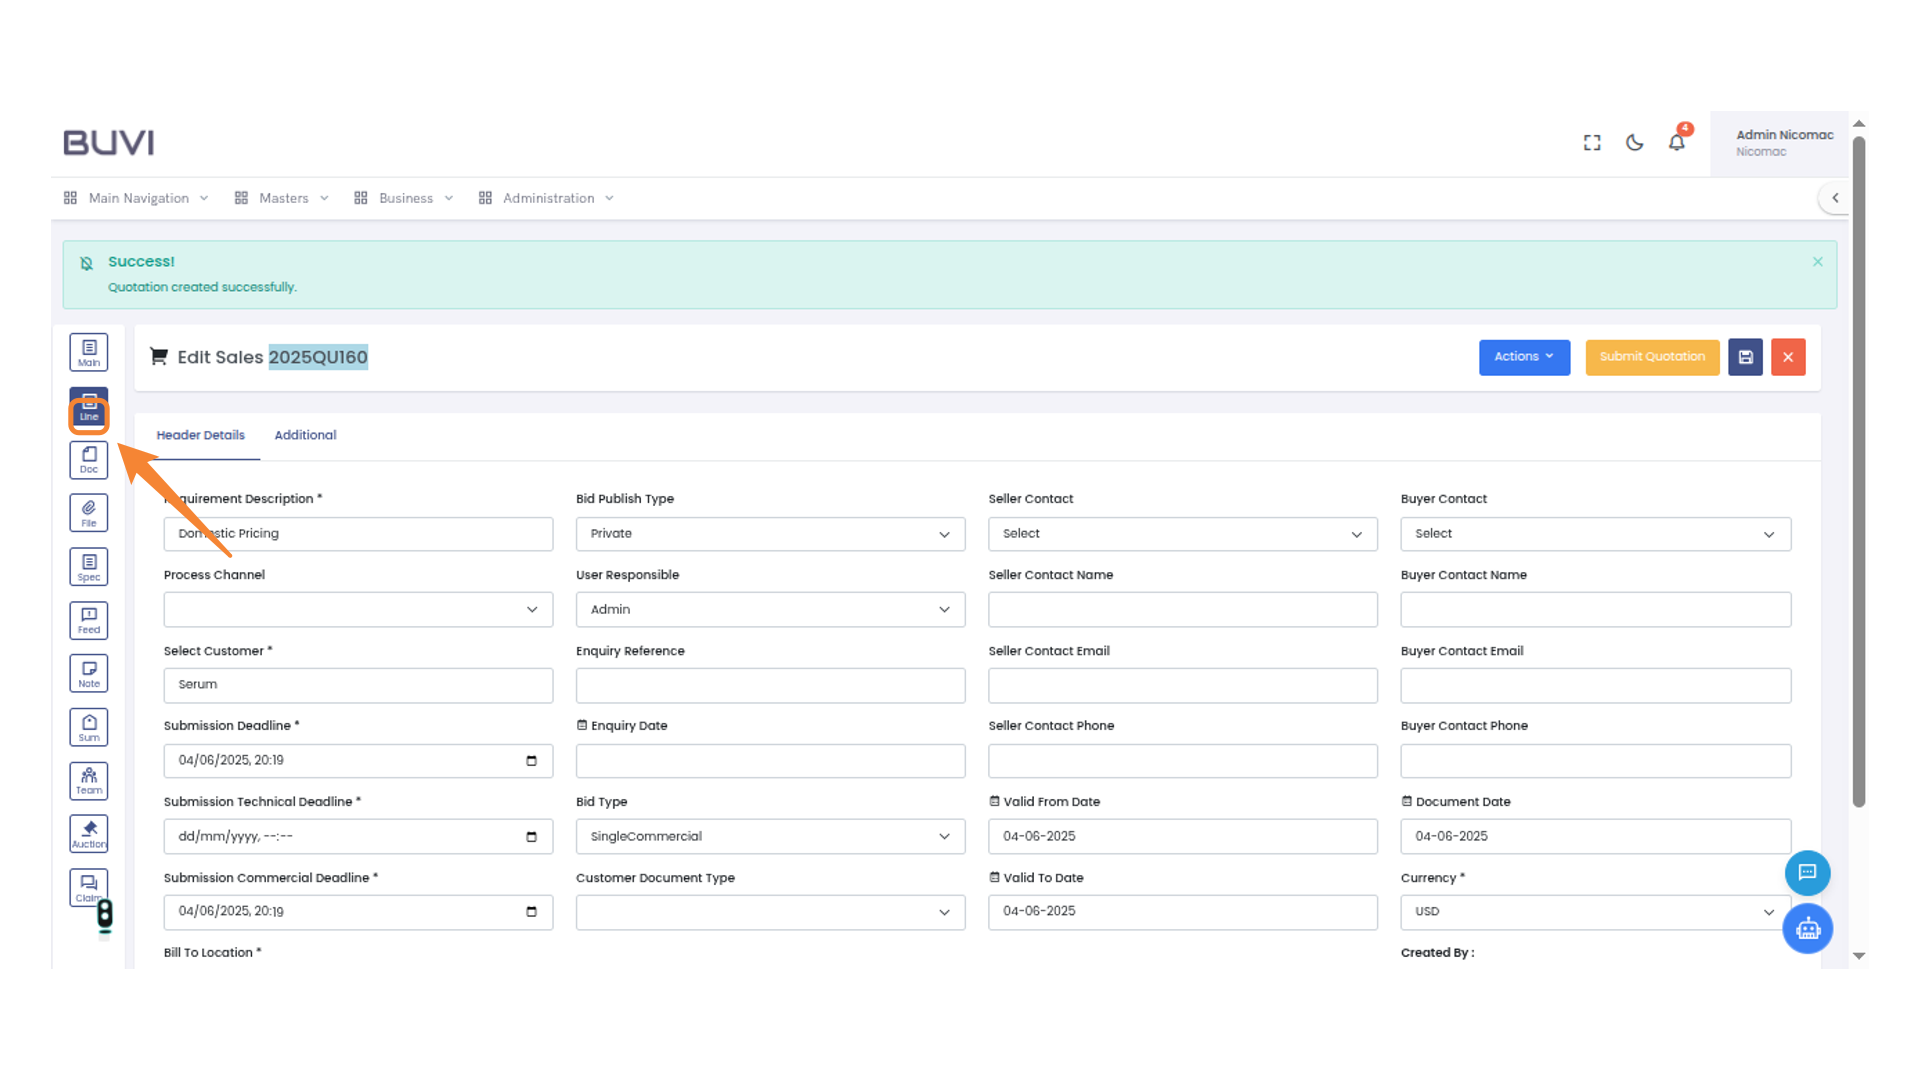Dismiss the success notification
The height and width of the screenshot is (1080, 1920).
1818,262
